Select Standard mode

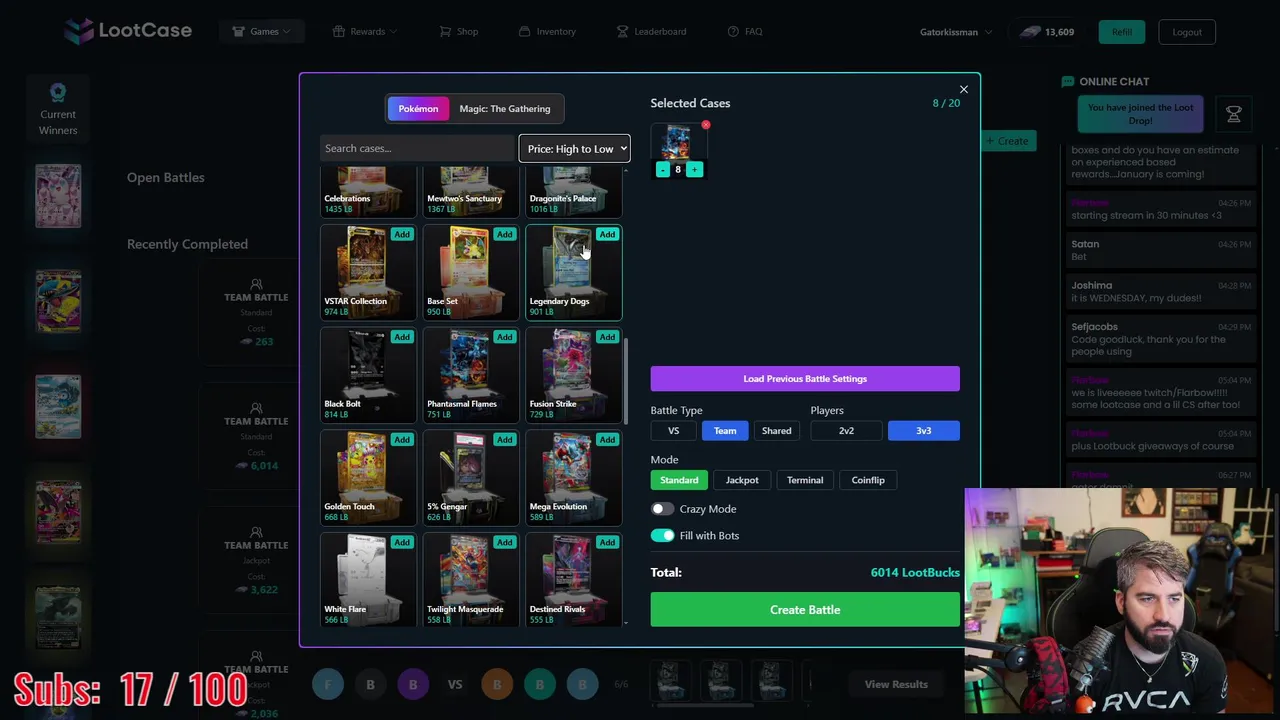coord(679,480)
